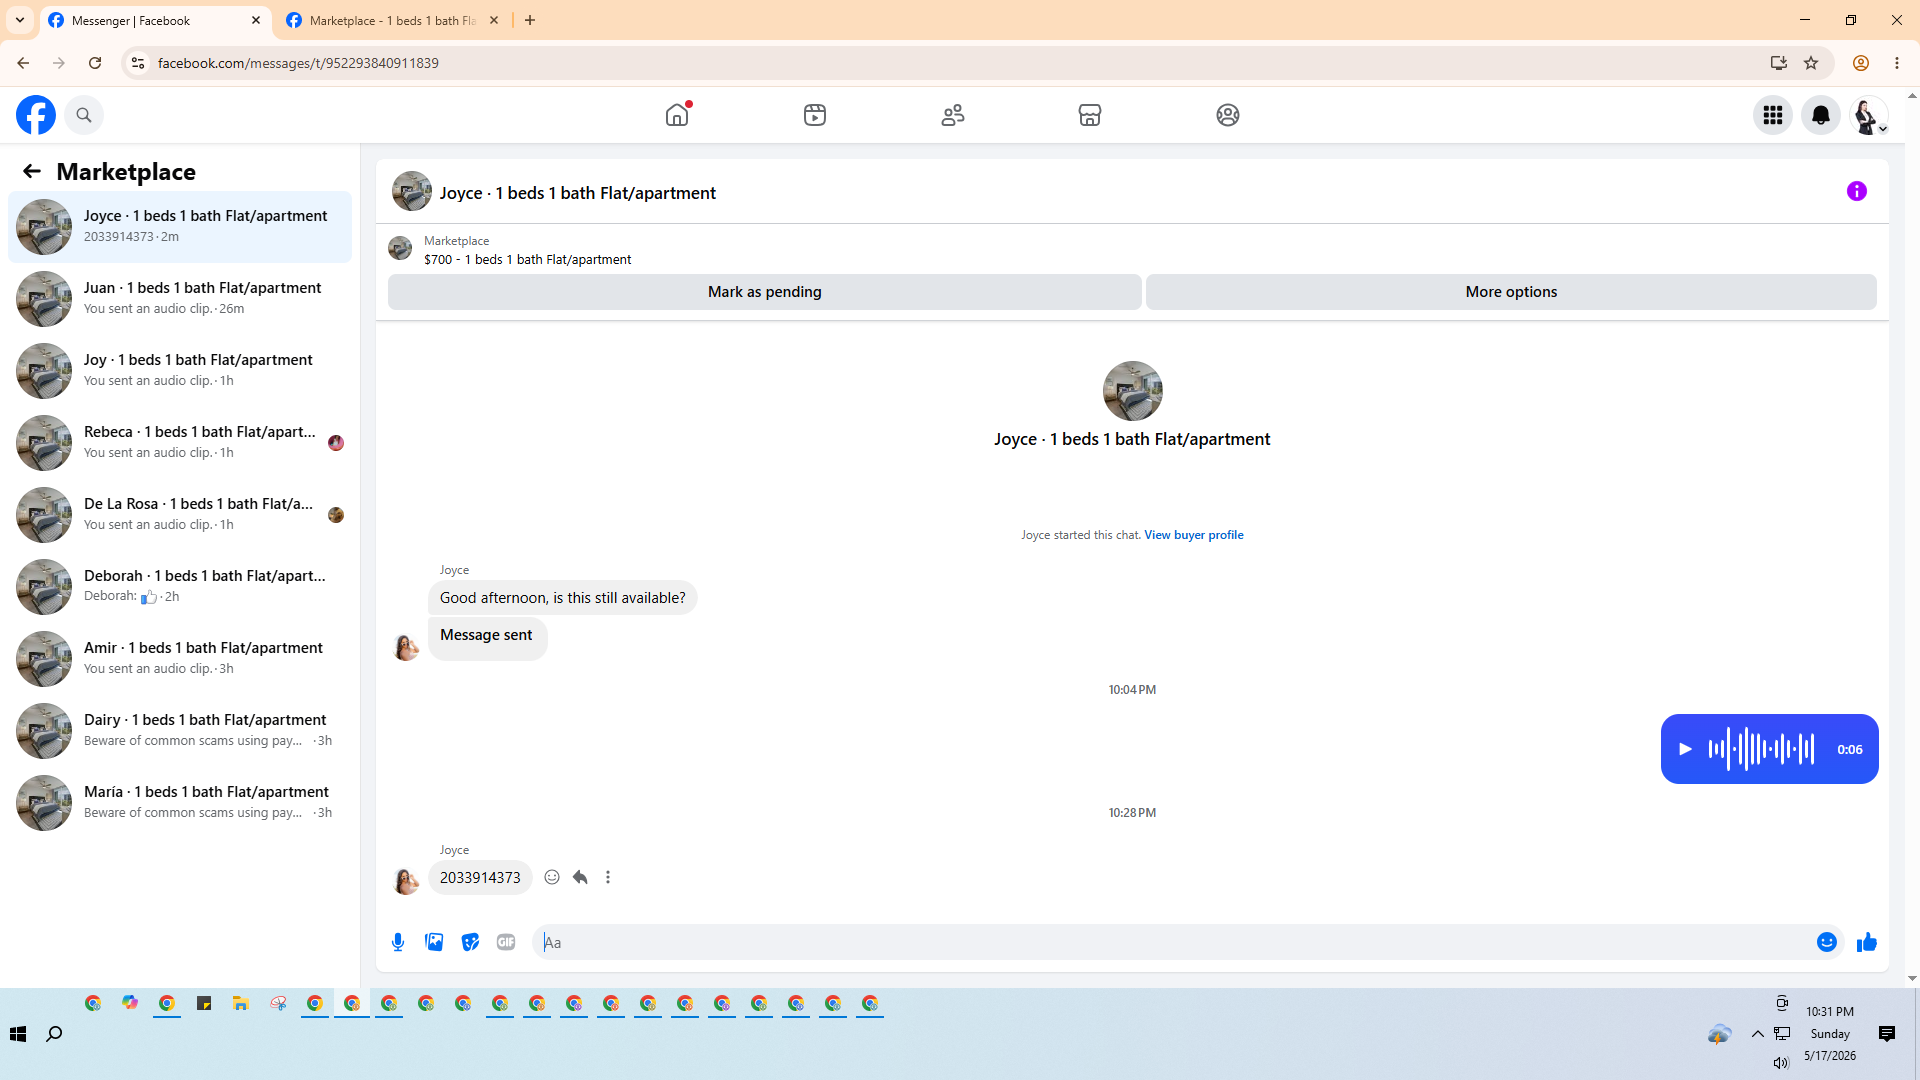Open the emoji picker in composer

coord(1827,942)
